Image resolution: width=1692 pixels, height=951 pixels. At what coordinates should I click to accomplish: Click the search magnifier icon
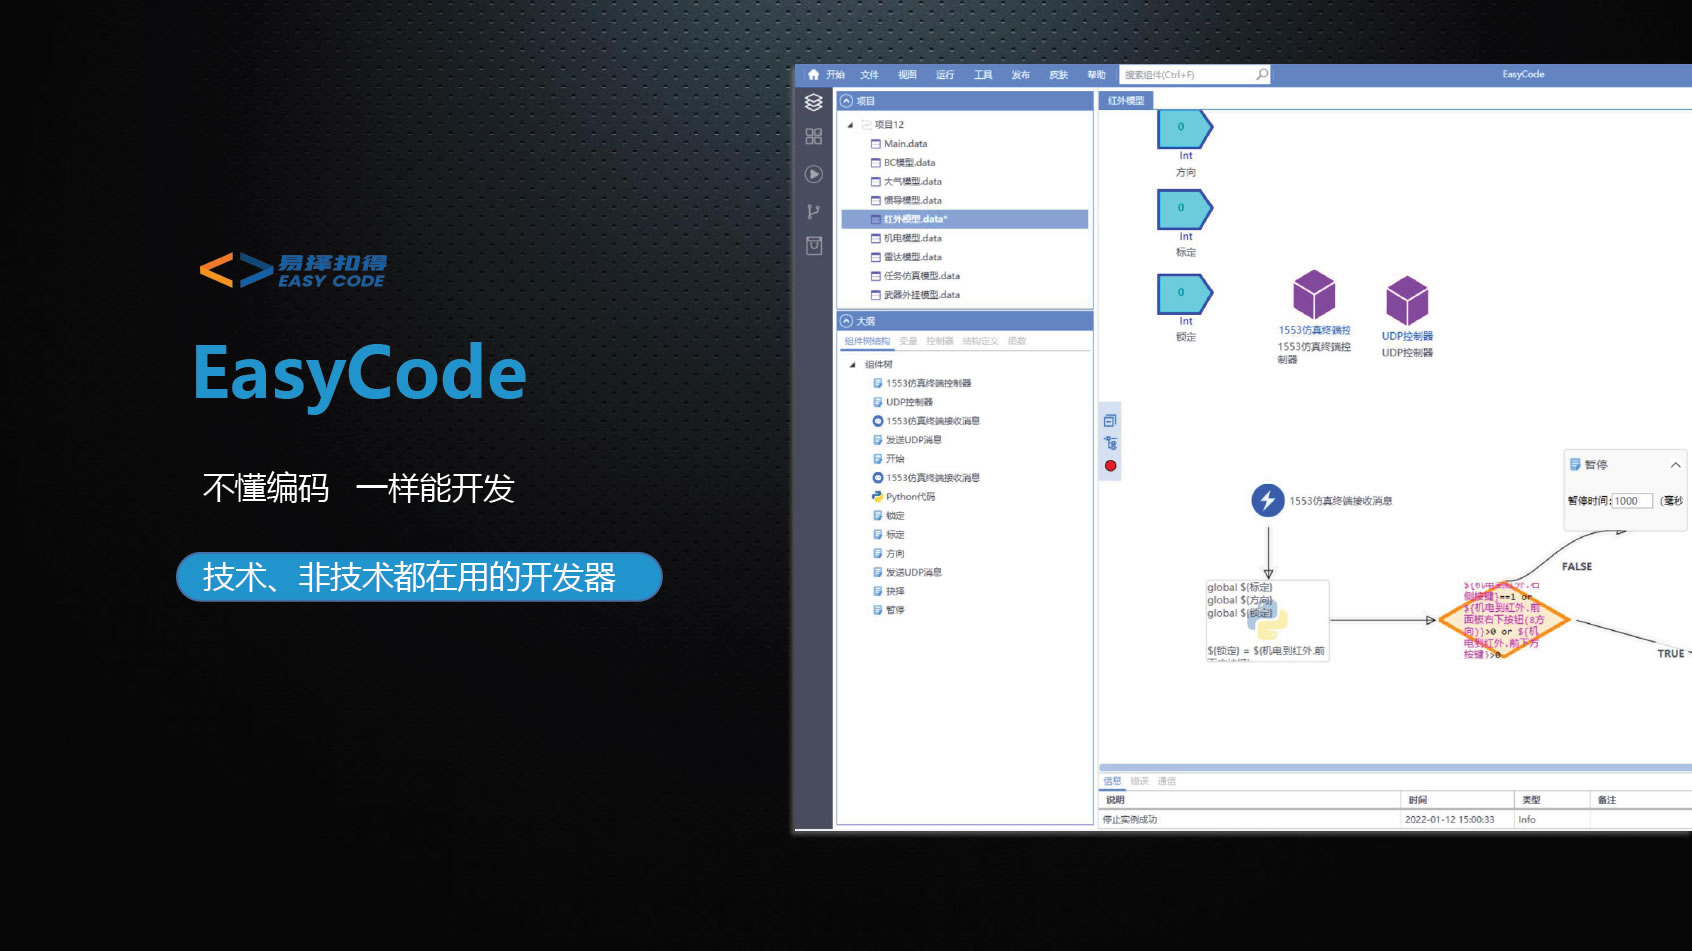(1262, 74)
